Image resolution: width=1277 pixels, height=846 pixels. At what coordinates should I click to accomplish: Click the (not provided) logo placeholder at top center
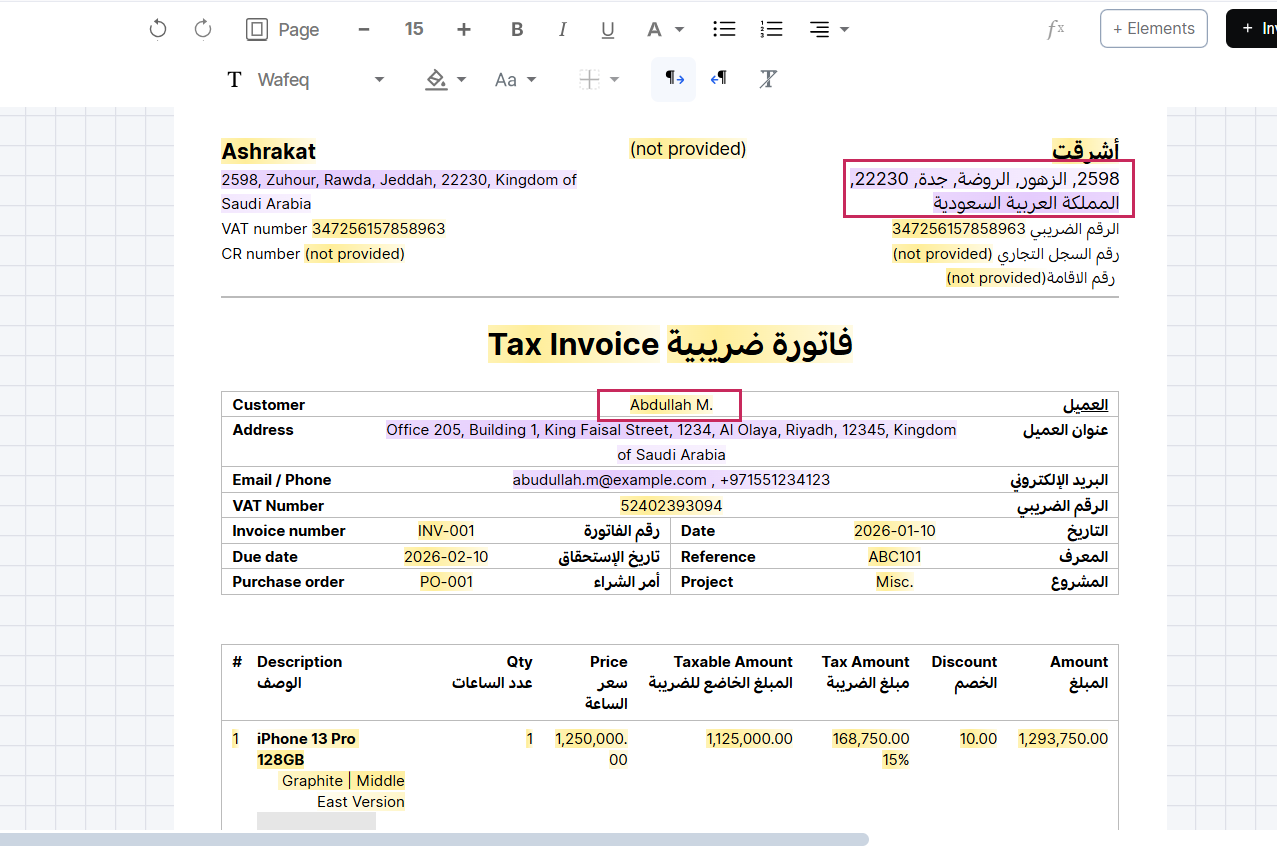click(x=688, y=149)
